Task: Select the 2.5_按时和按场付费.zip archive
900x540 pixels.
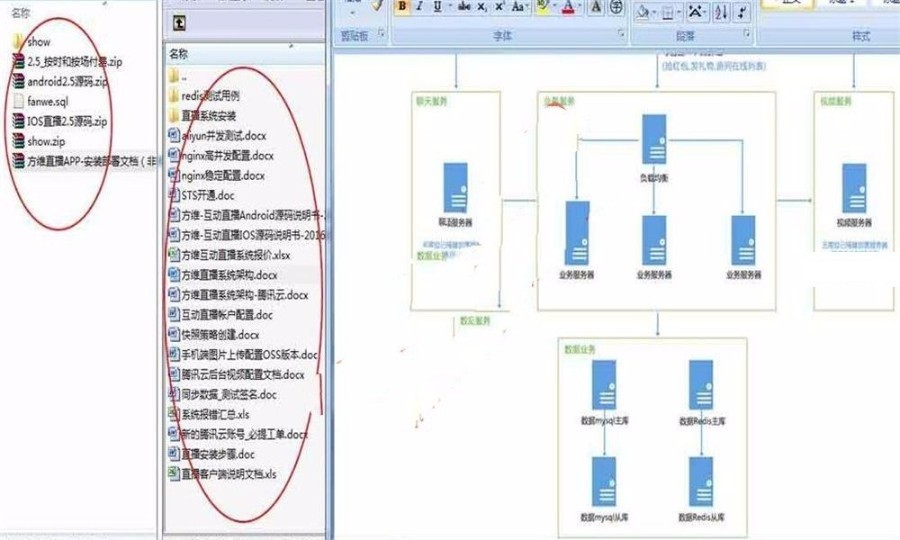Action: 68,61
